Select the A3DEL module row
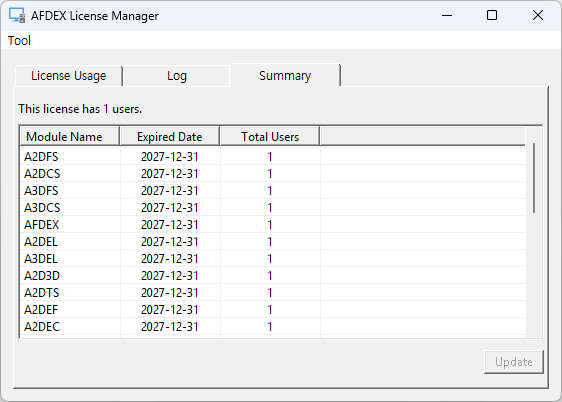This screenshot has width=562, height=402. click(272, 259)
